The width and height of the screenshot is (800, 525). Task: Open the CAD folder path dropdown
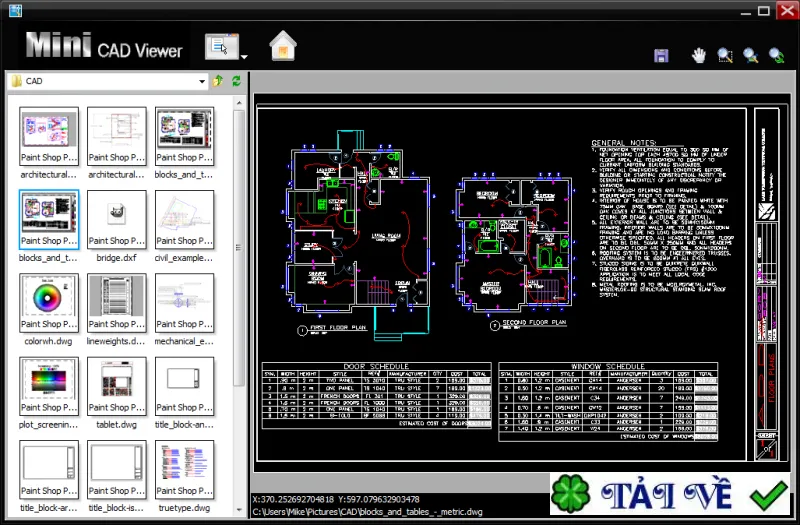[202, 81]
